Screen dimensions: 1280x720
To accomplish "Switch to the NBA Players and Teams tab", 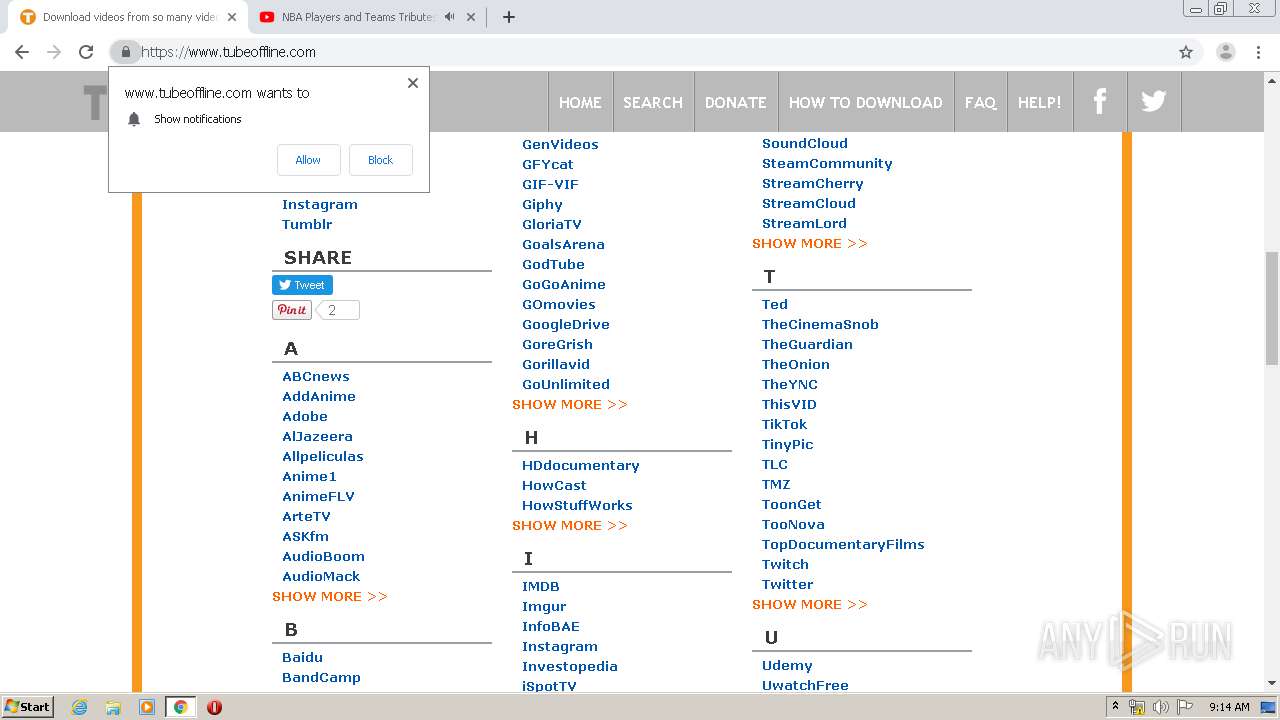I will pos(357,17).
